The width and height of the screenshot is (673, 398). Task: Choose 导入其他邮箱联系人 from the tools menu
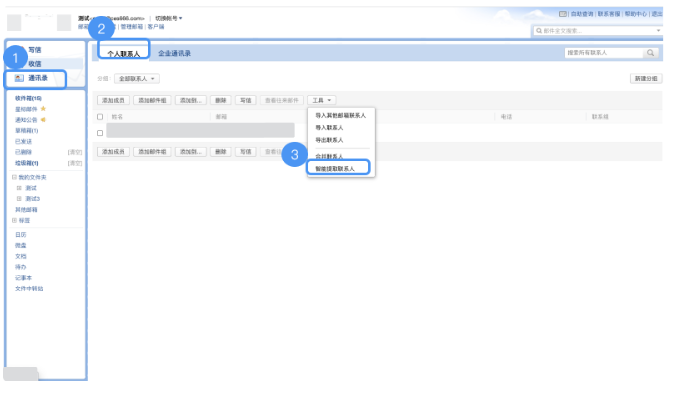[x=341, y=115]
